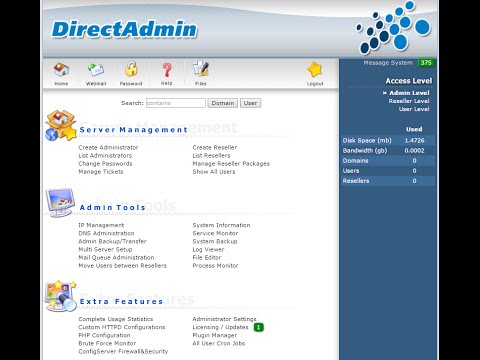Image resolution: width=480 pixels, height=360 pixels.
Task: Open Move Users between Resellers
Action: pos(122,266)
